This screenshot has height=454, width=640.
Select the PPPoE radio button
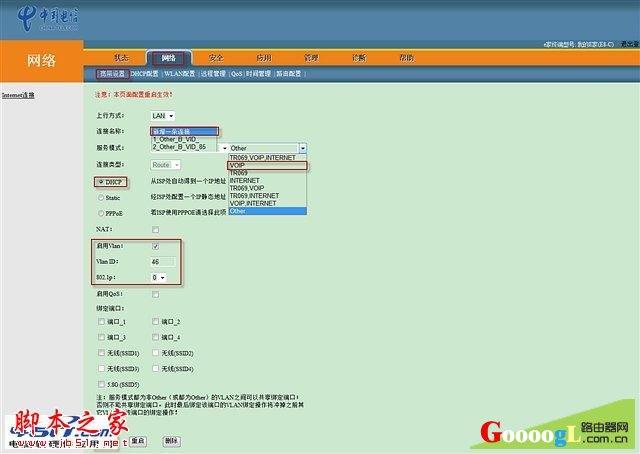100,213
